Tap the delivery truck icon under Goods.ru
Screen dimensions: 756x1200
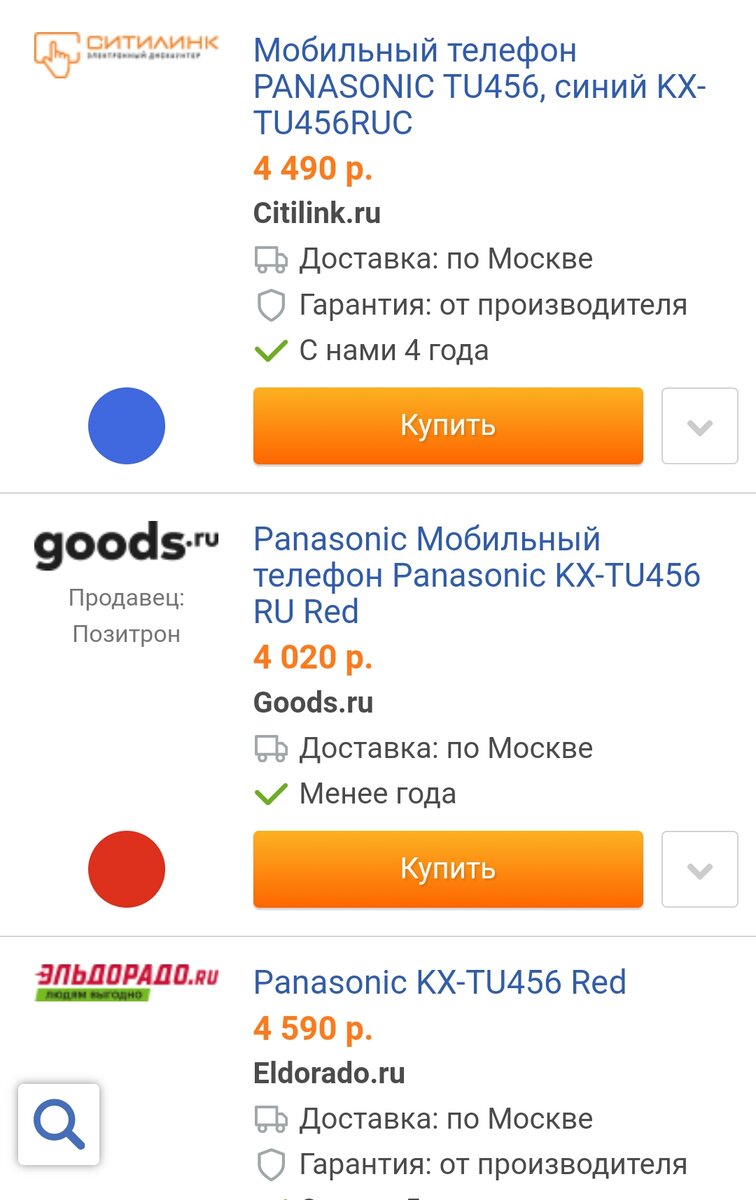point(271,748)
